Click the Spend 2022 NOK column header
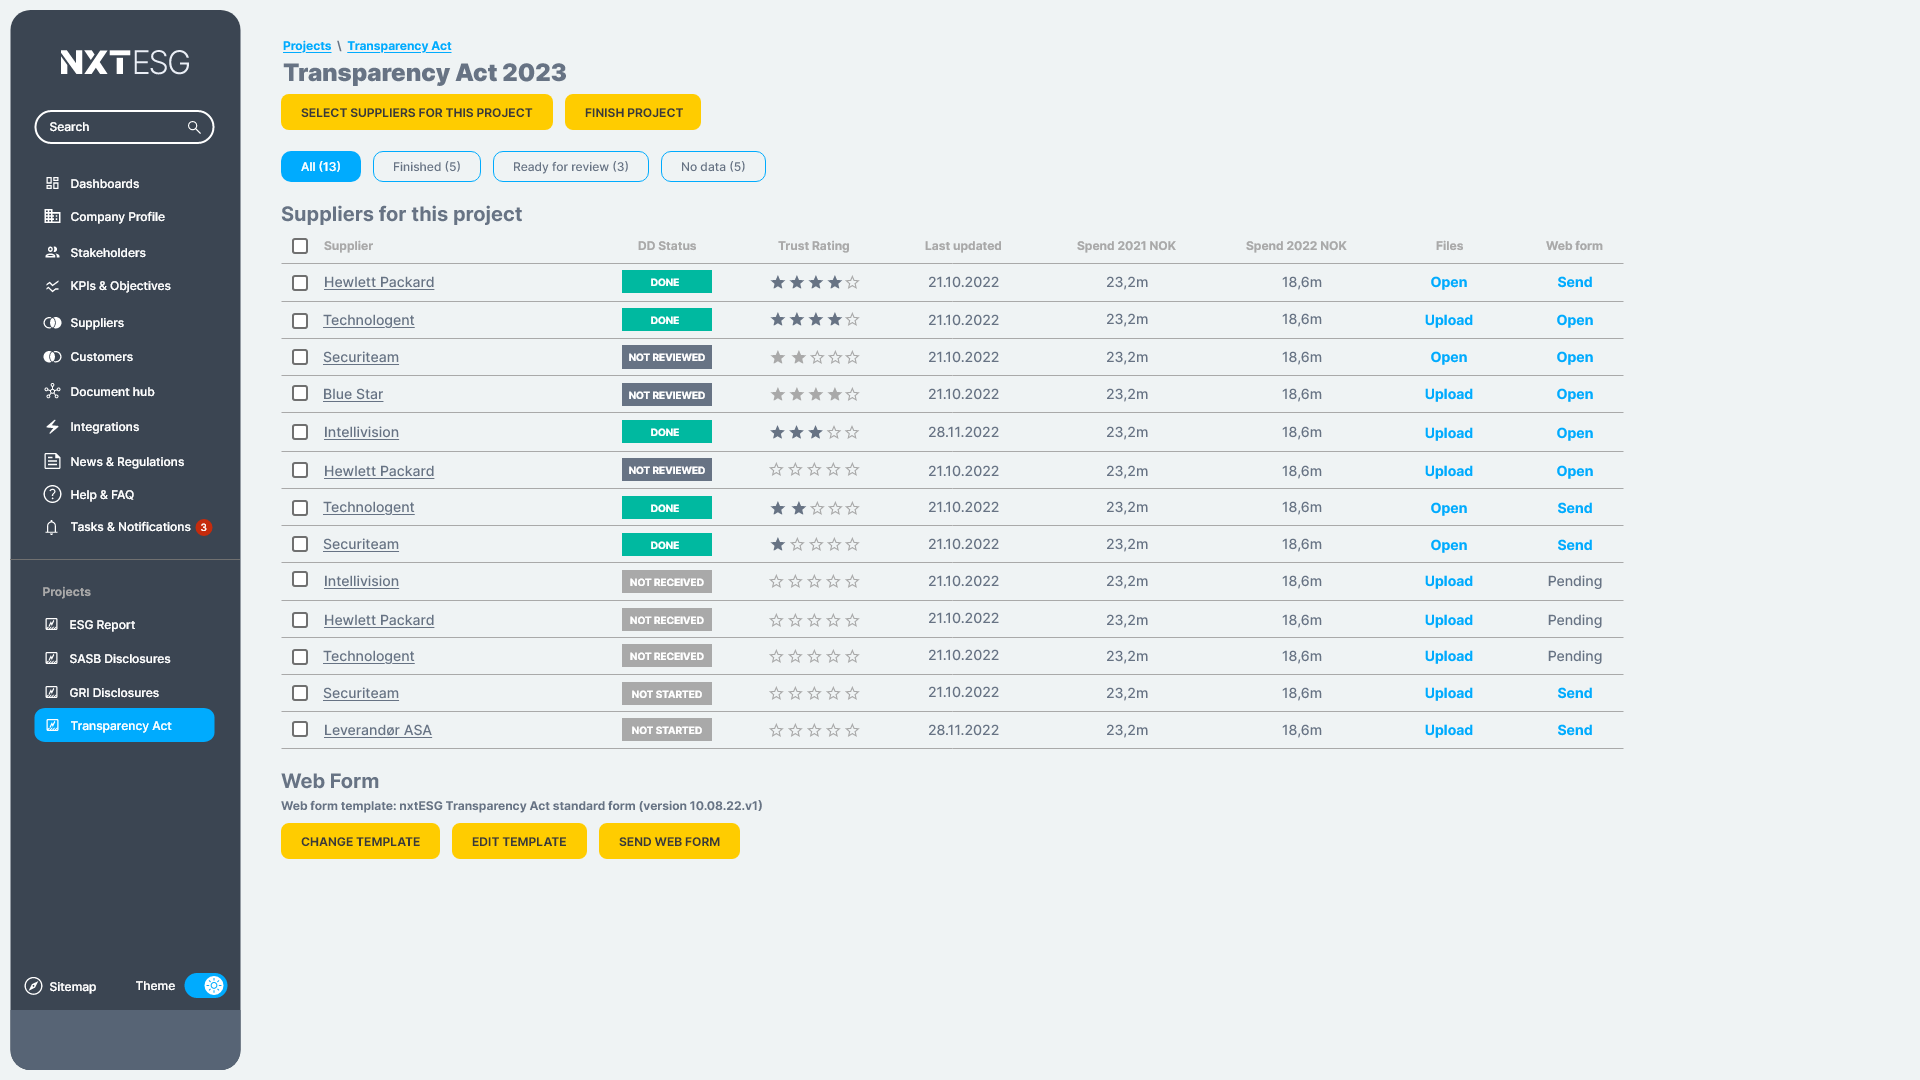The height and width of the screenshot is (1080, 1920). pyautogui.click(x=1295, y=245)
